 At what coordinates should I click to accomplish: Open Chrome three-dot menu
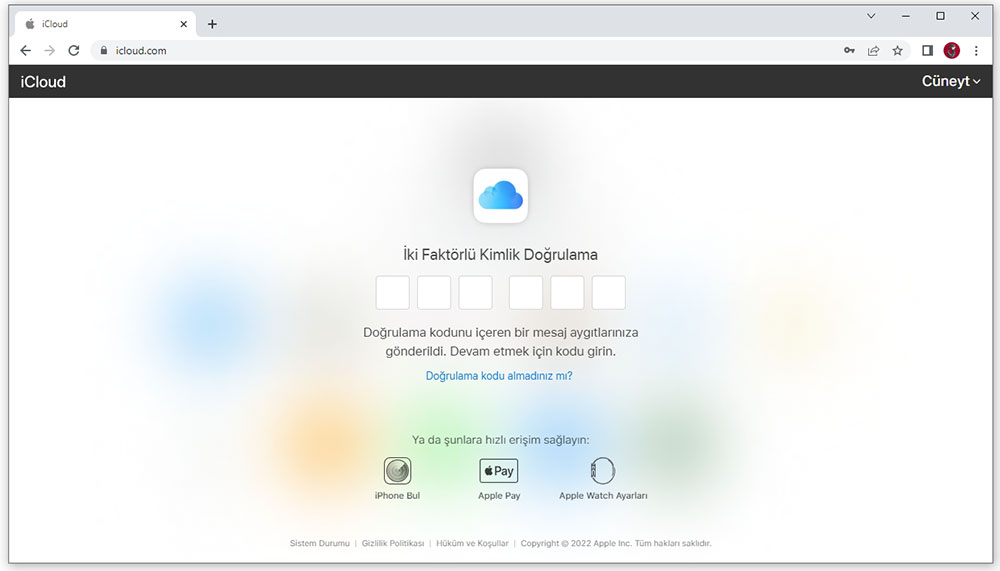[x=976, y=50]
